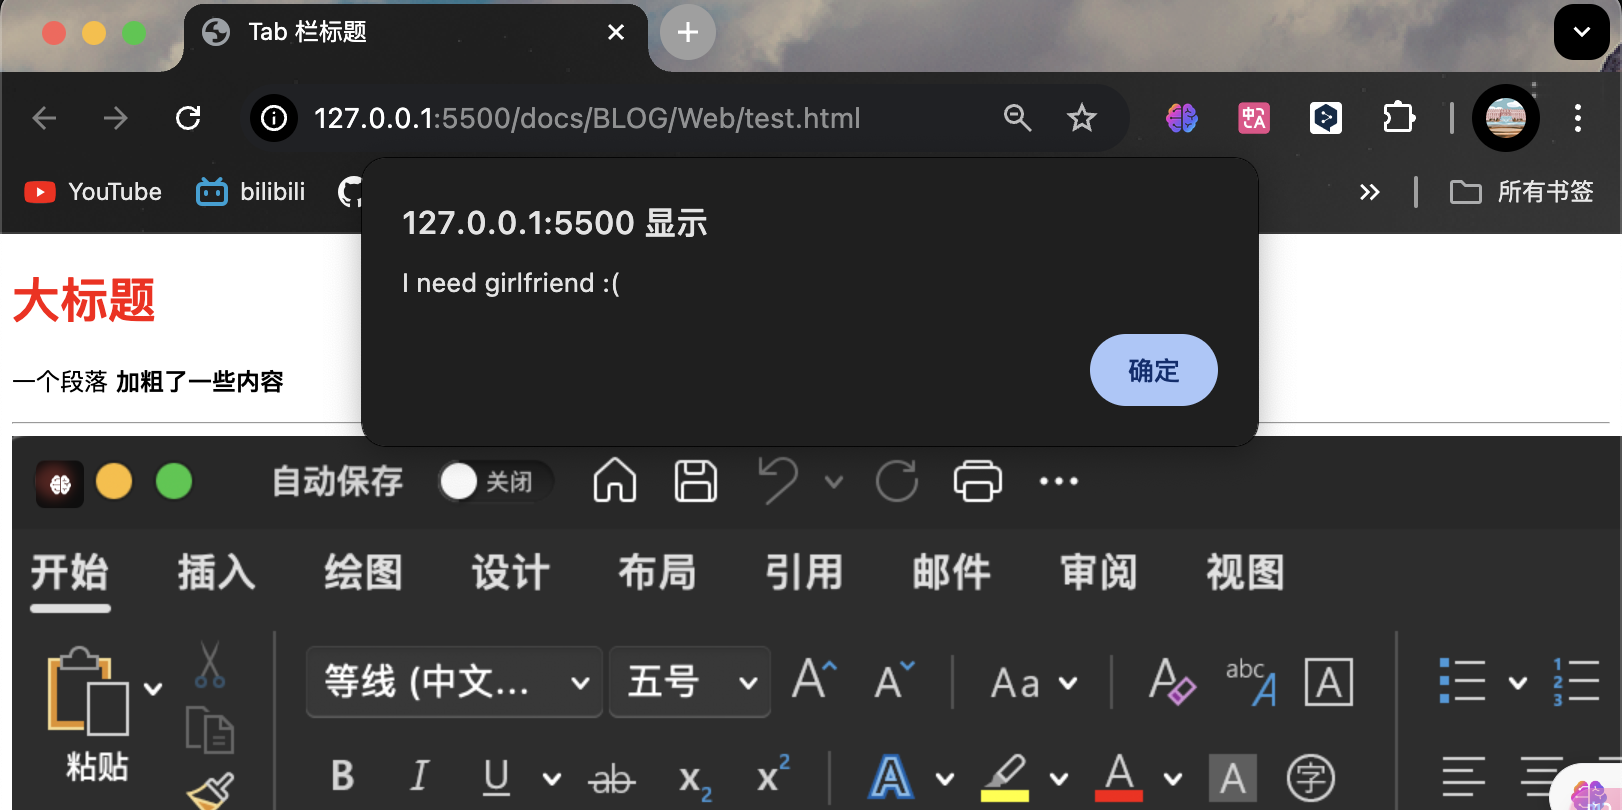The width and height of the screenshot is (1622, 810).
Task: Open the translate extension icon
Action: click(x=1254, y=118)
